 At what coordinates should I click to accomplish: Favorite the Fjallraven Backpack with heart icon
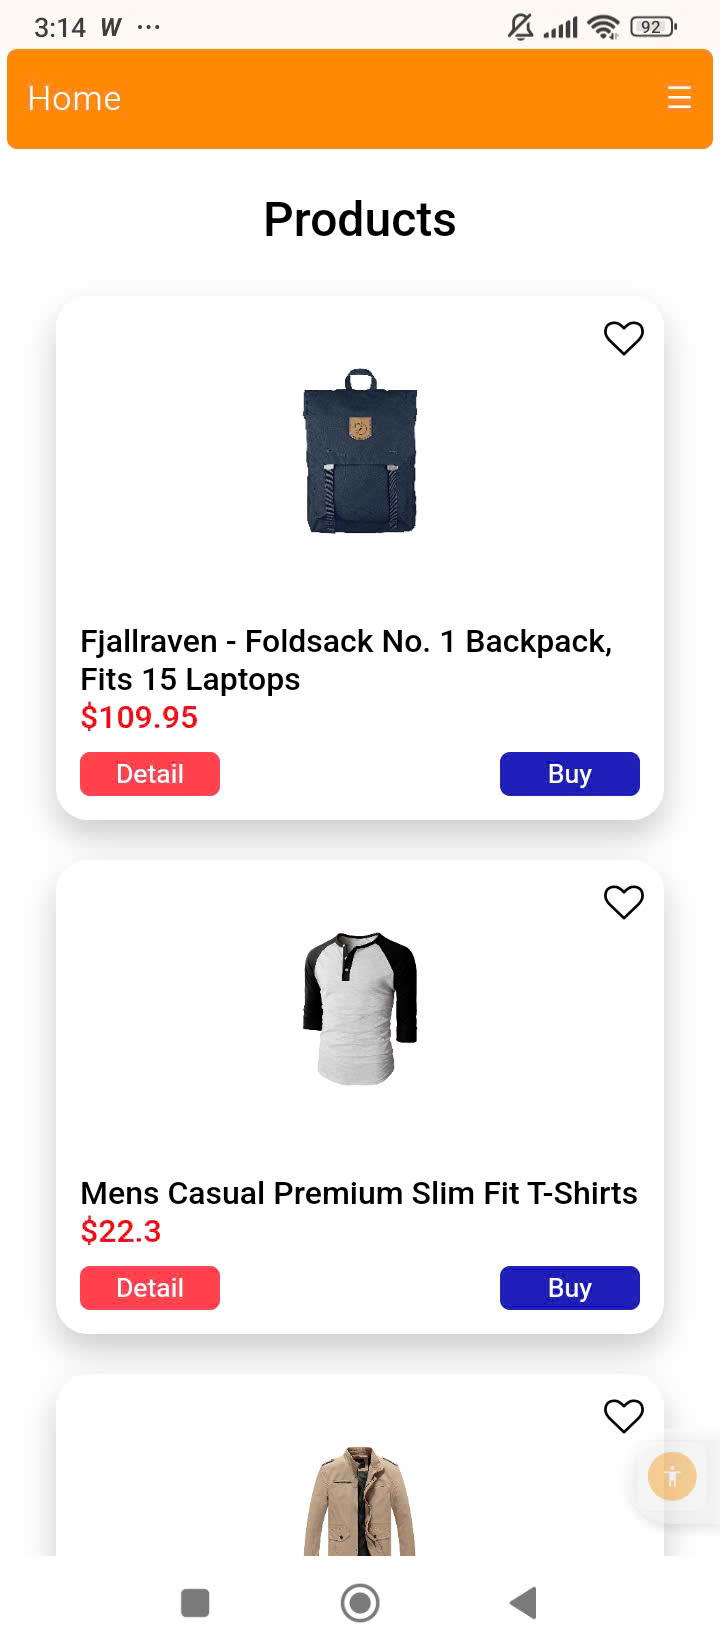coord(623,338)
